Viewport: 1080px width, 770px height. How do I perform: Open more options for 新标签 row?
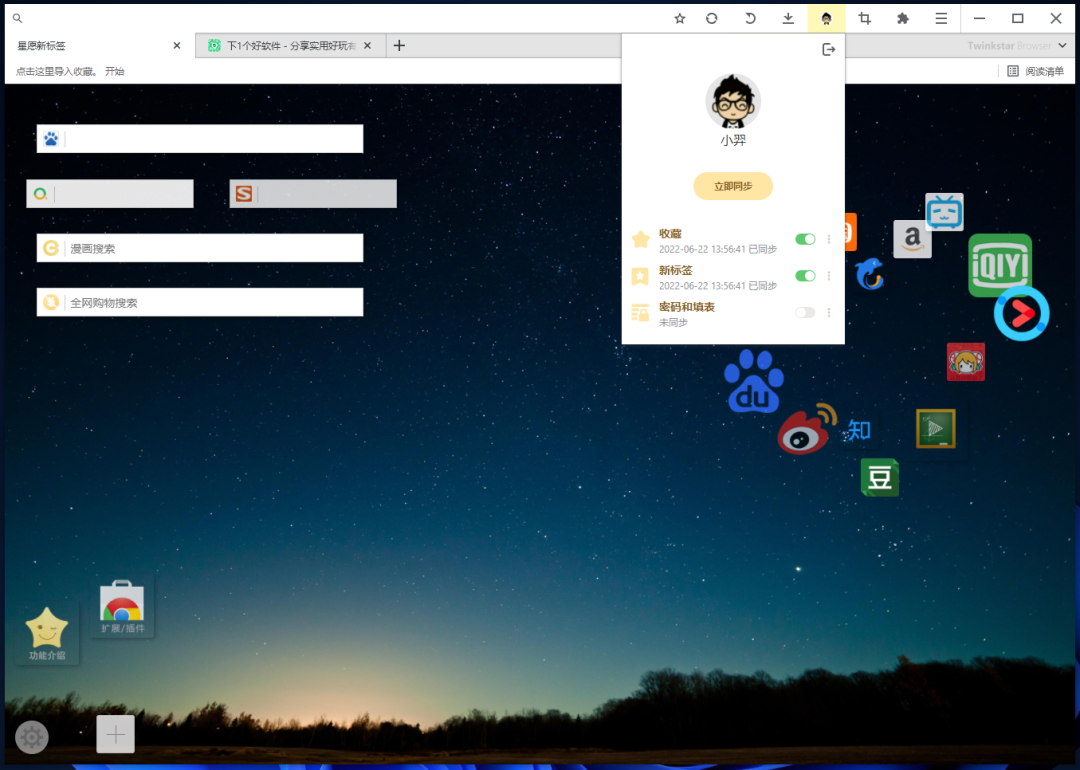829,275
